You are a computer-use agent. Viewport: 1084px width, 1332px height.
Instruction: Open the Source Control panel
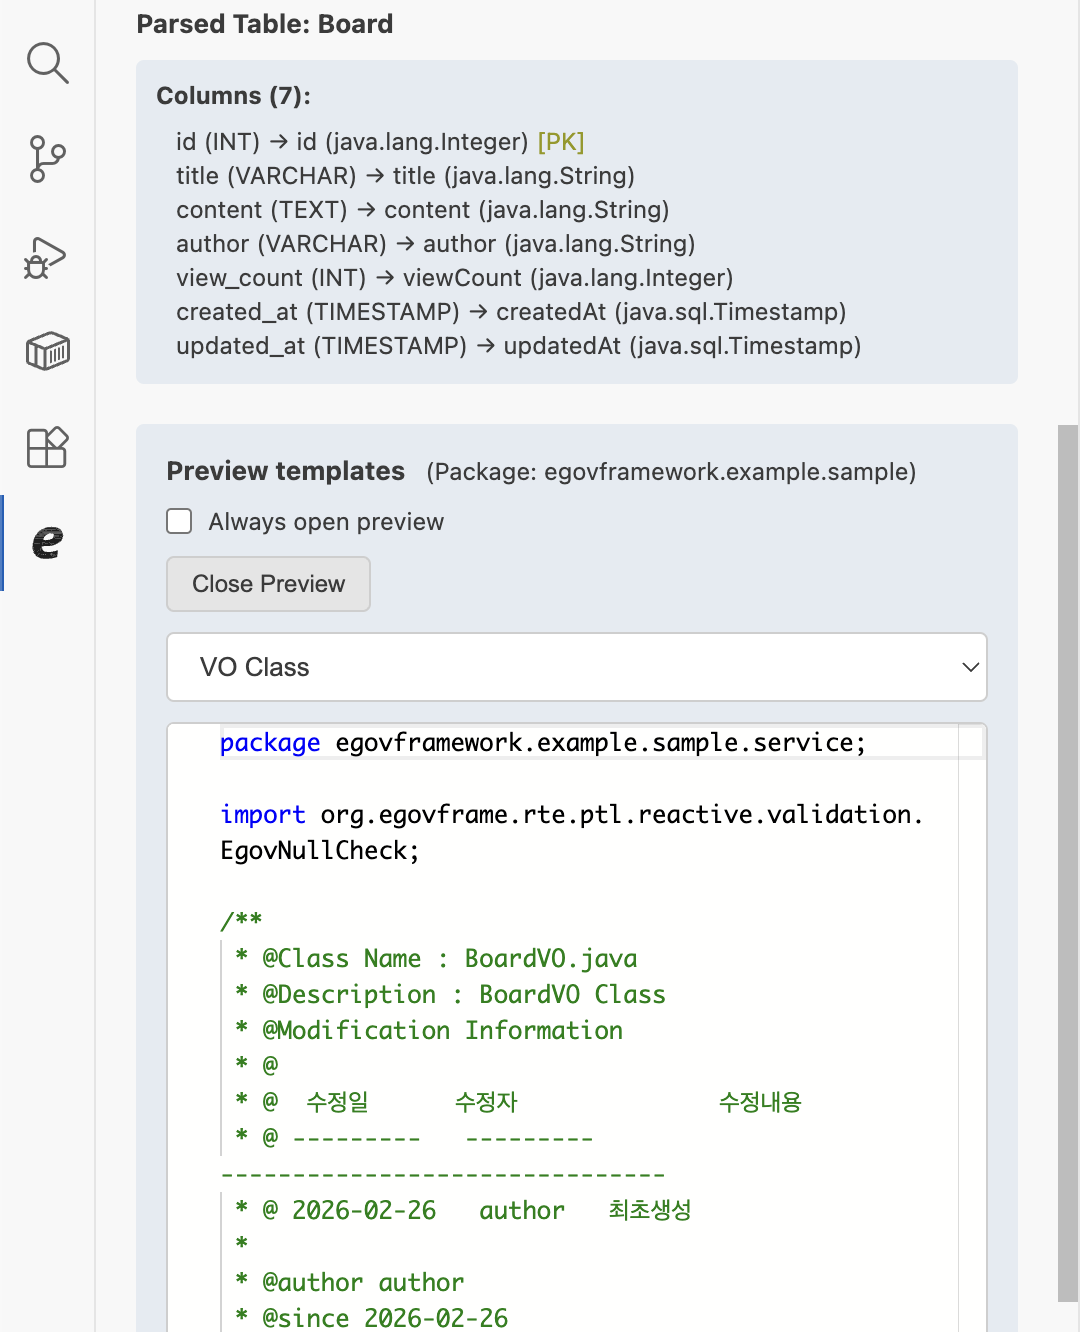point(47,159)
